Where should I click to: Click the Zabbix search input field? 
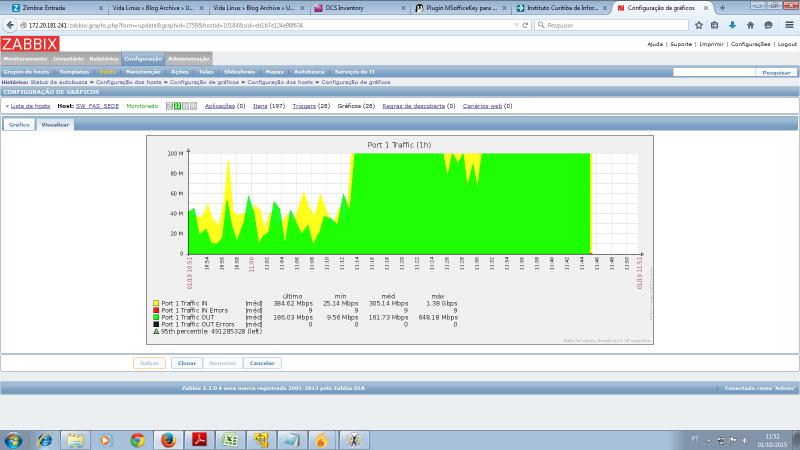click(713, 72)
